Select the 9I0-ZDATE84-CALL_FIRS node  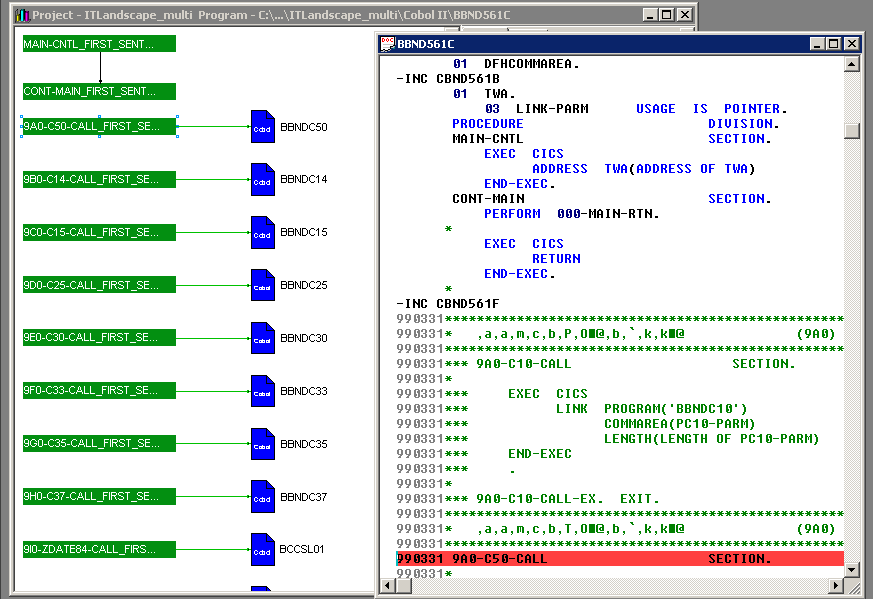pyautogui.click(x=99, y=549)
